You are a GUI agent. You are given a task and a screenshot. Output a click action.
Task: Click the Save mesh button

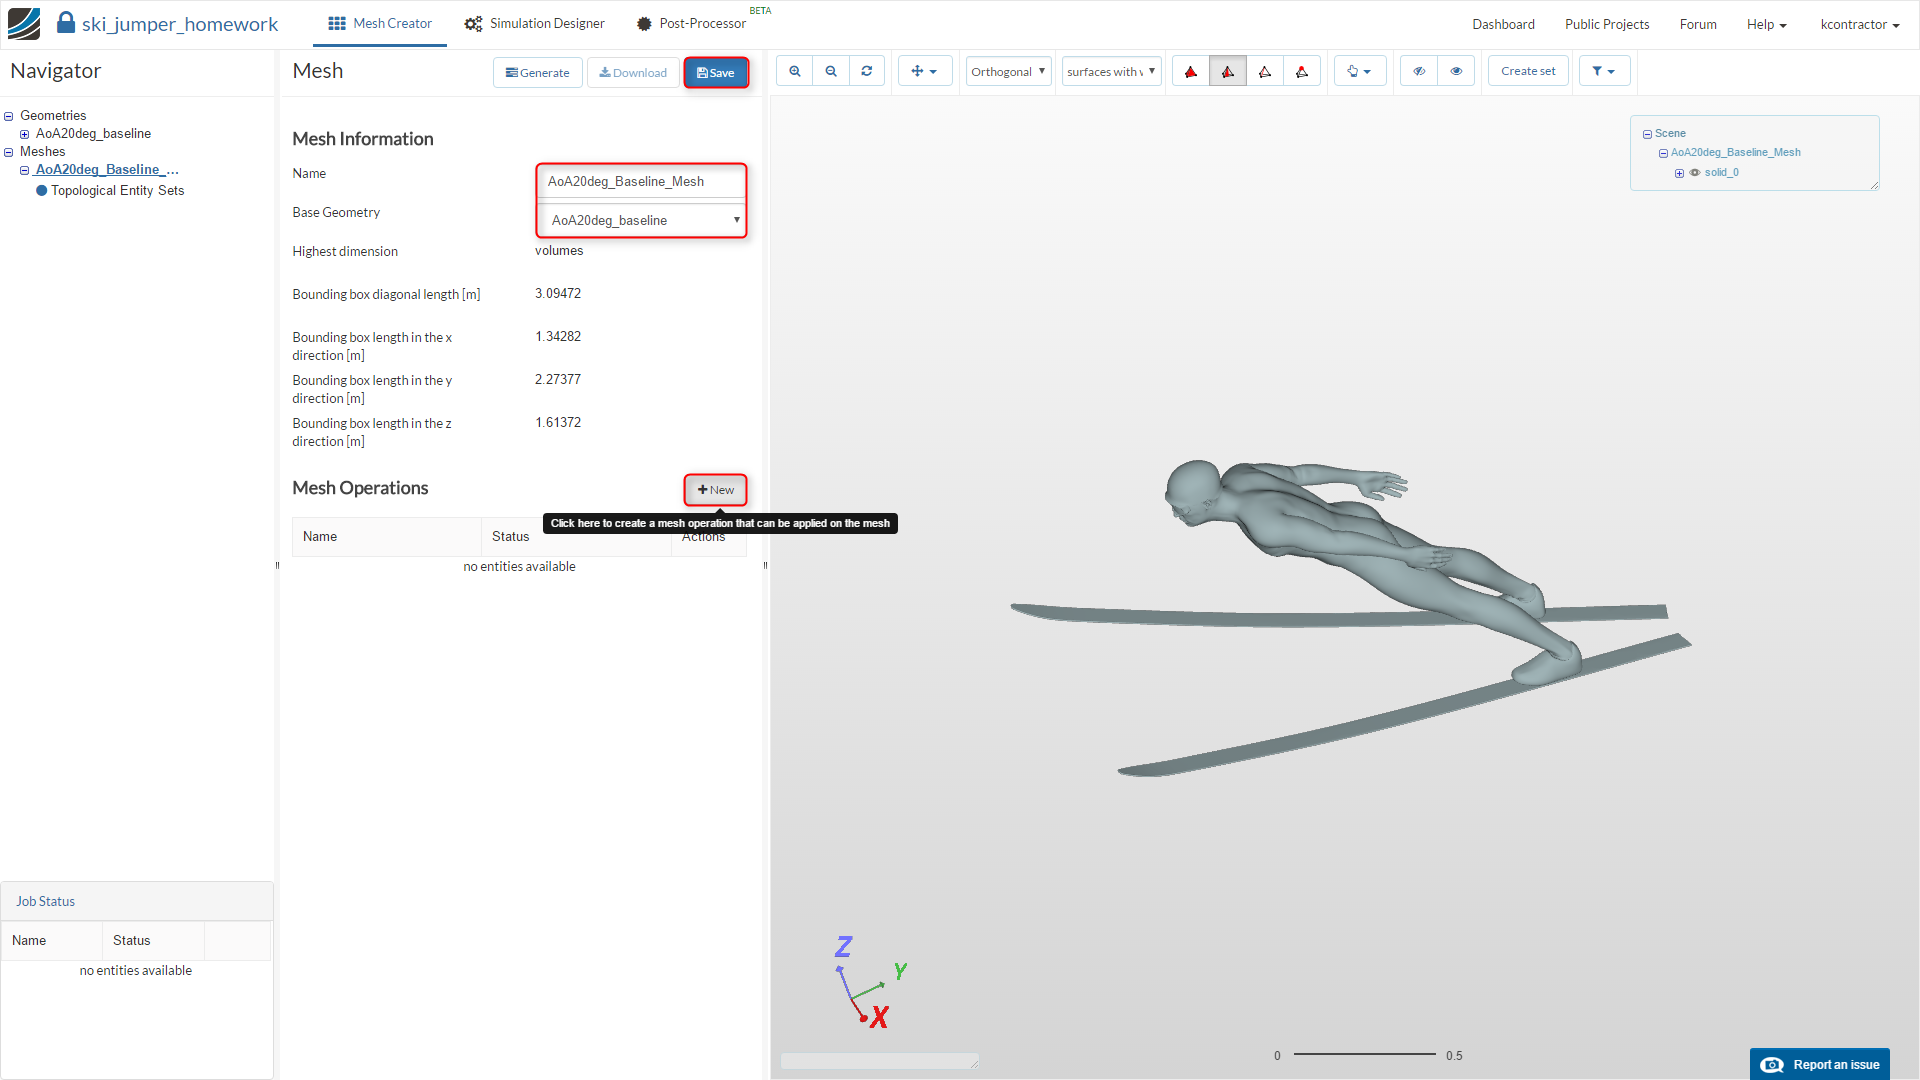tap(716, 73)
